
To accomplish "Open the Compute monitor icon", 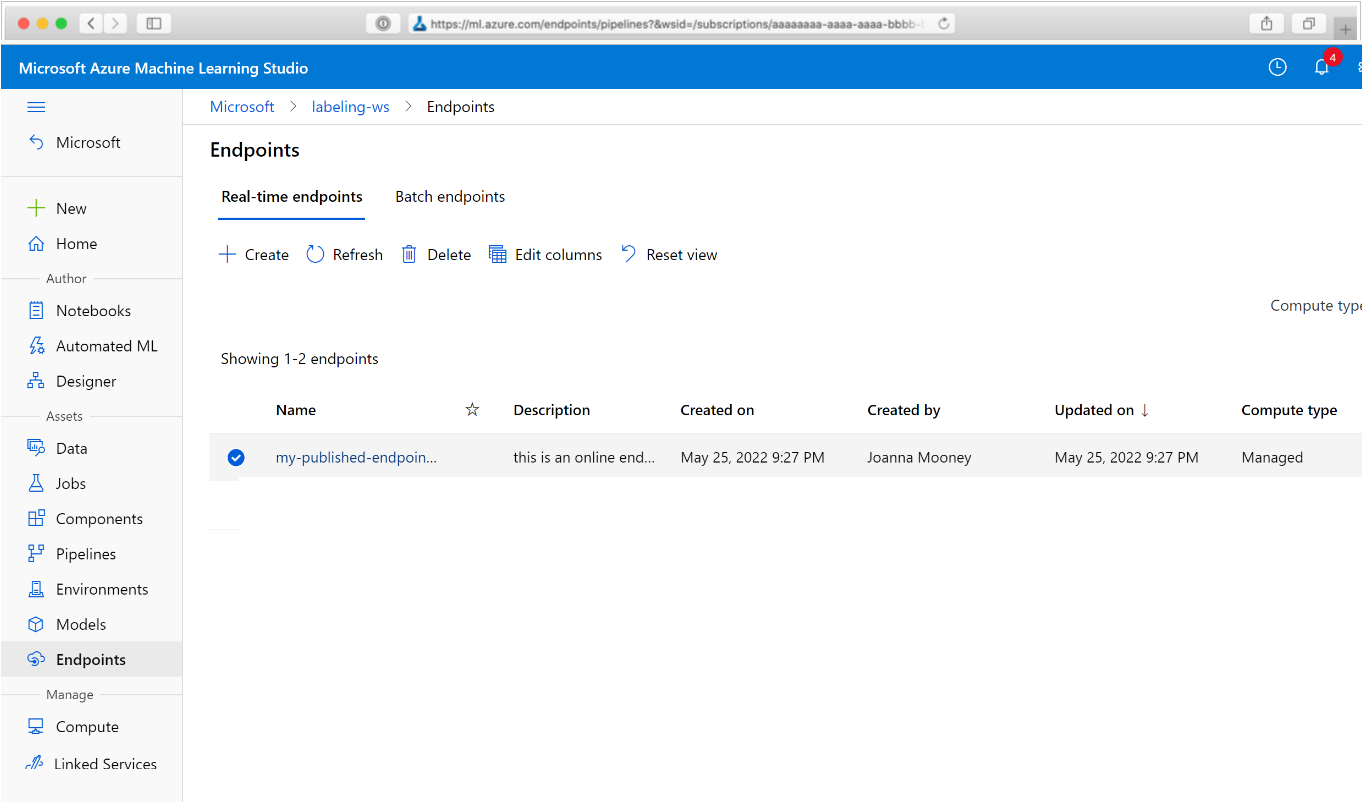I will coord(36,727).
